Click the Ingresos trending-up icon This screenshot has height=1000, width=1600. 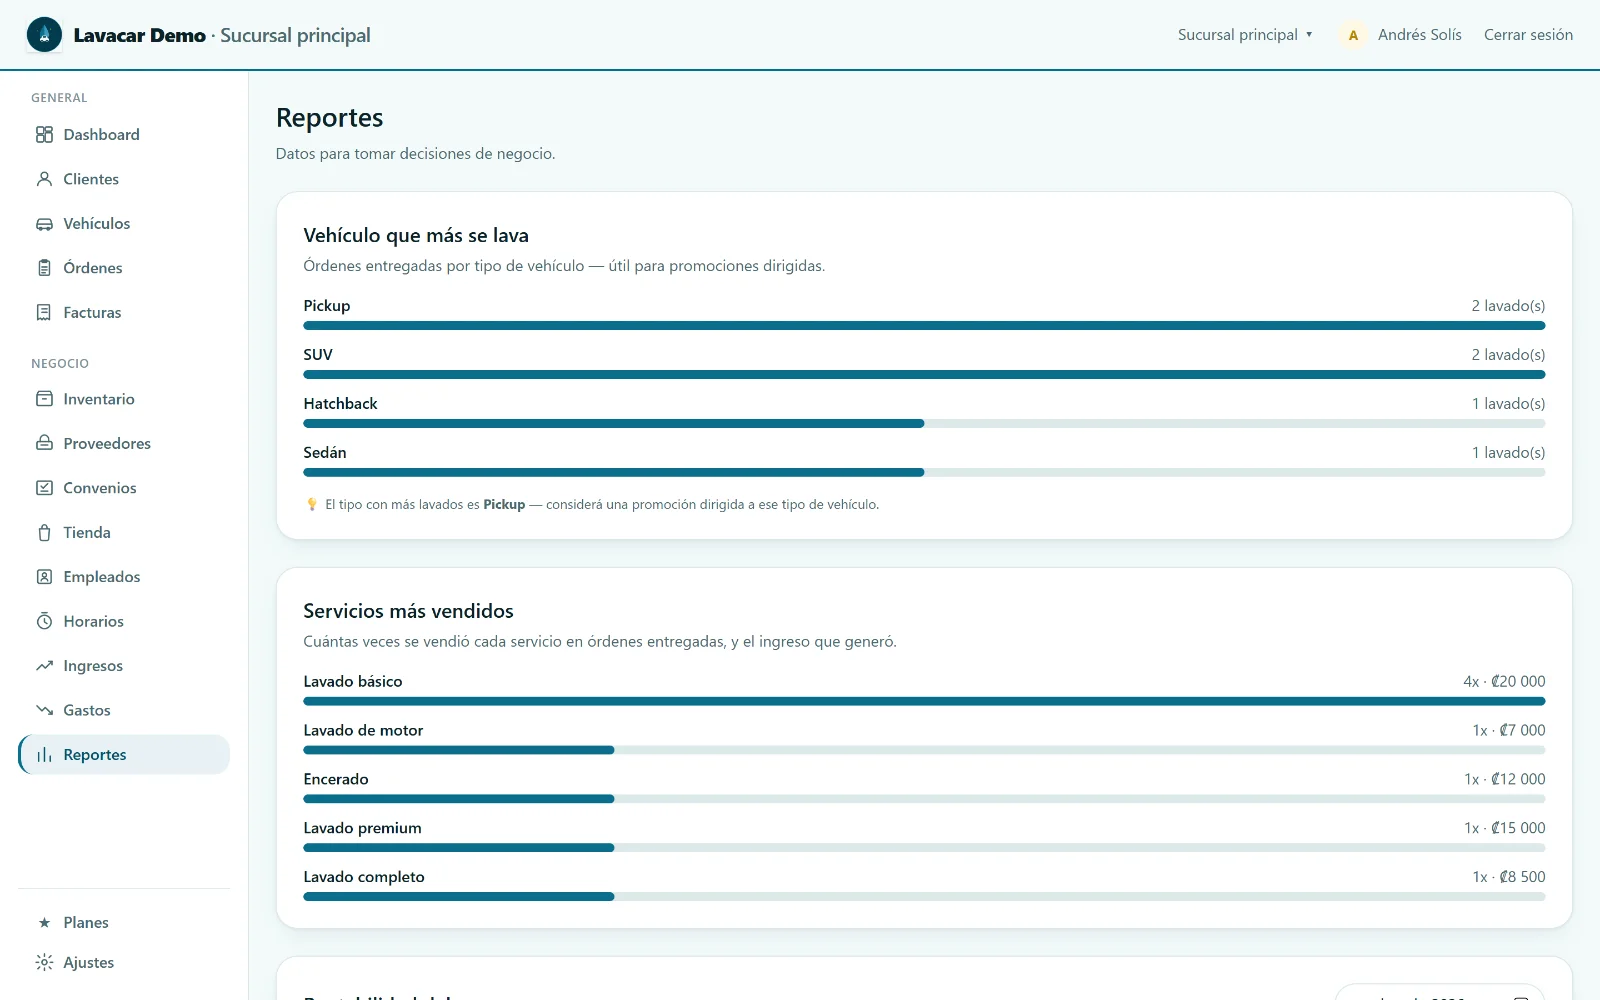click(x=44, y=666)
